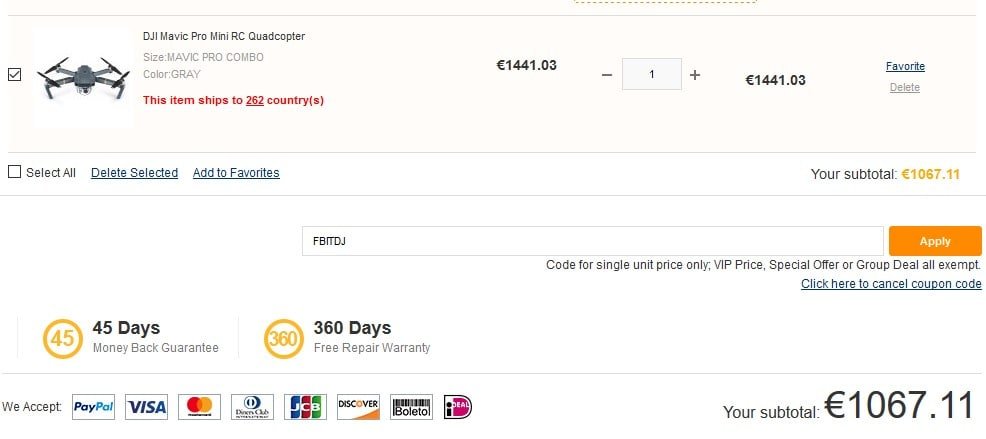Click the iDEAL payment icon
Viewport: 986px width, 439px height.
tap(458, 407)
